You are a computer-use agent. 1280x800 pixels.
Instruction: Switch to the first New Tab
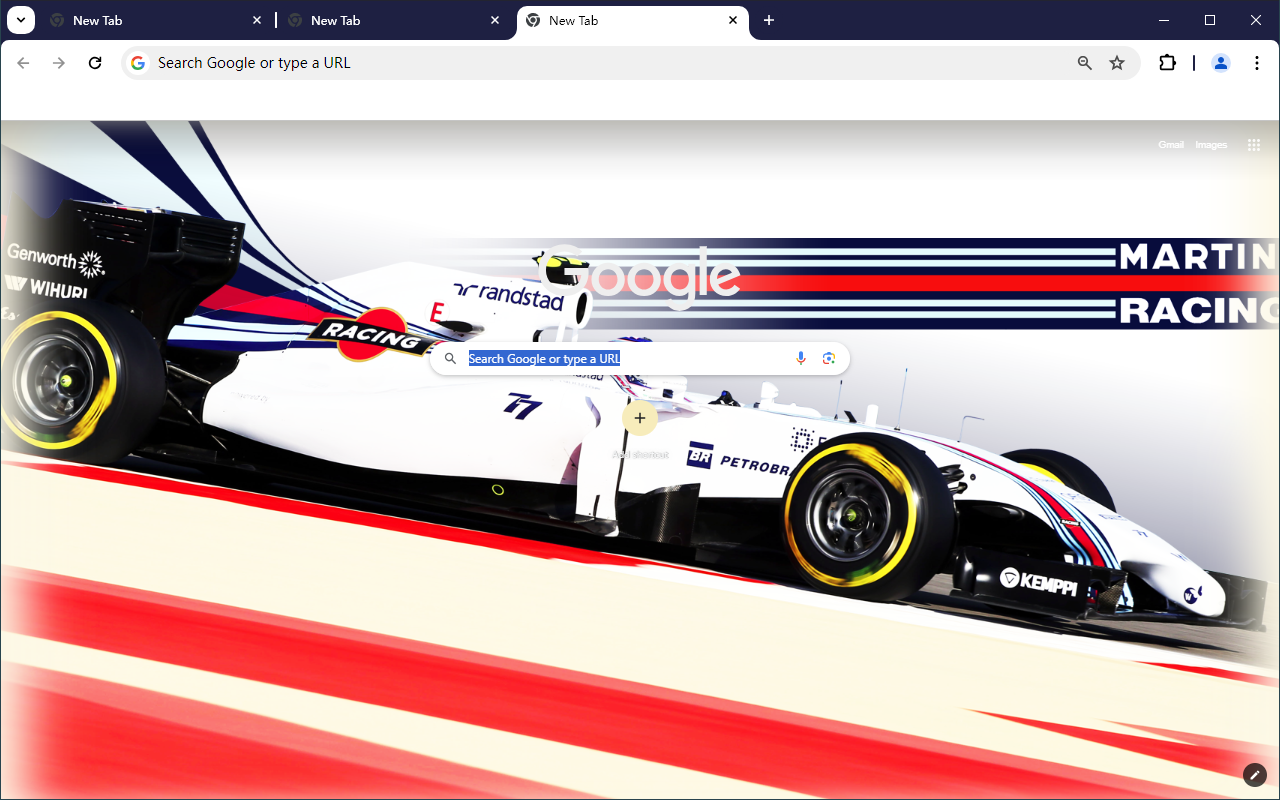point(155,20)
